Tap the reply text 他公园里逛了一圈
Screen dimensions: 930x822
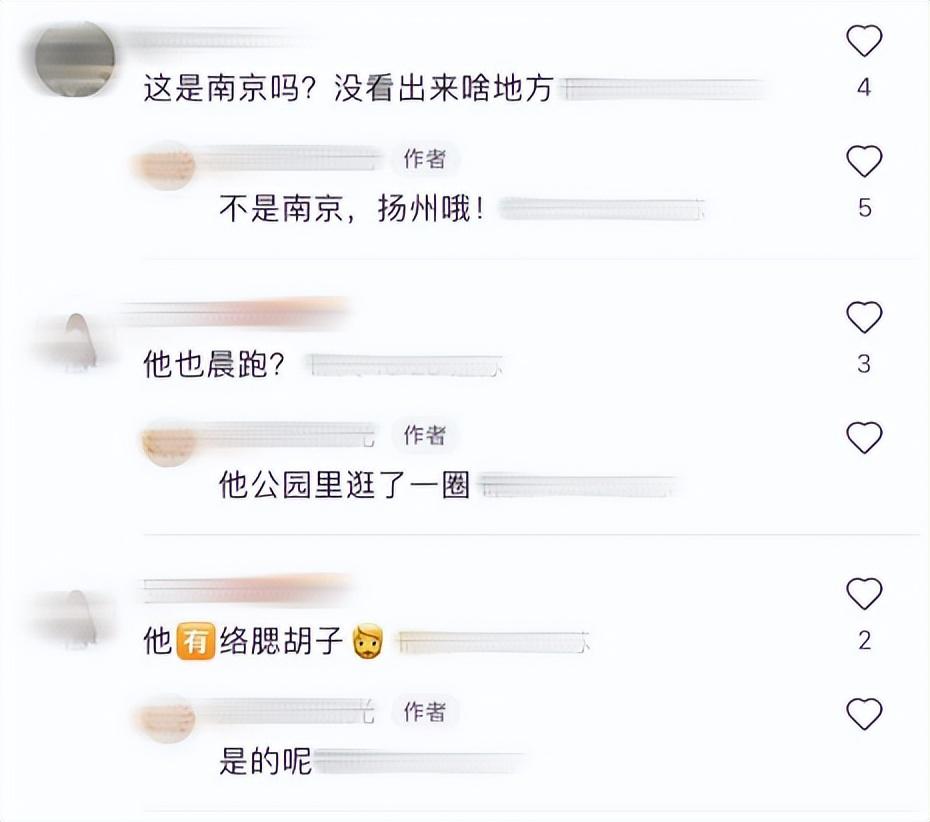click(x=345, y=485)
